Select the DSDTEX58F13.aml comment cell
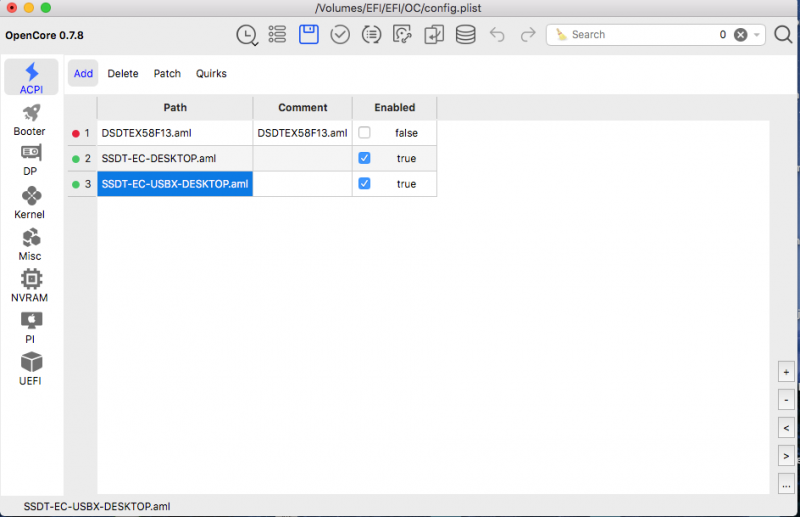Image resolution: width=800 pixels, height=517 pixels. coord(303,133)
